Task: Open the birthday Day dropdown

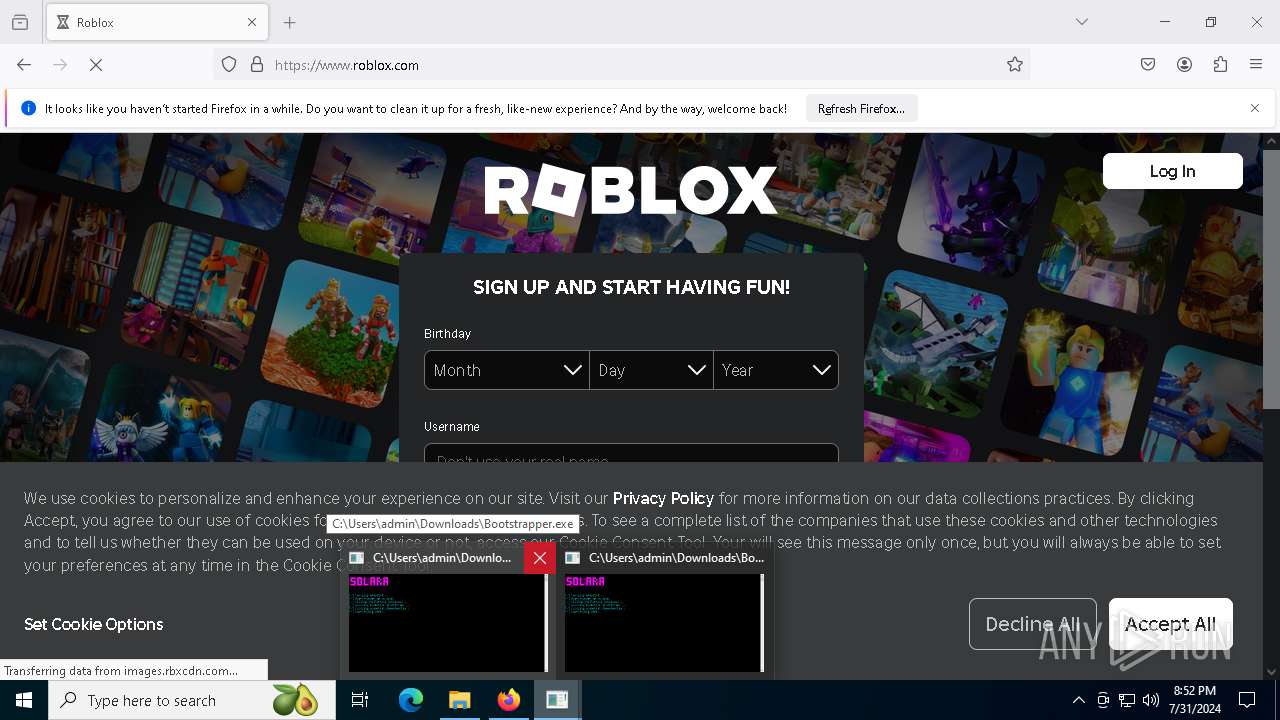Action: pyautogui.click(x=651, y=370)
